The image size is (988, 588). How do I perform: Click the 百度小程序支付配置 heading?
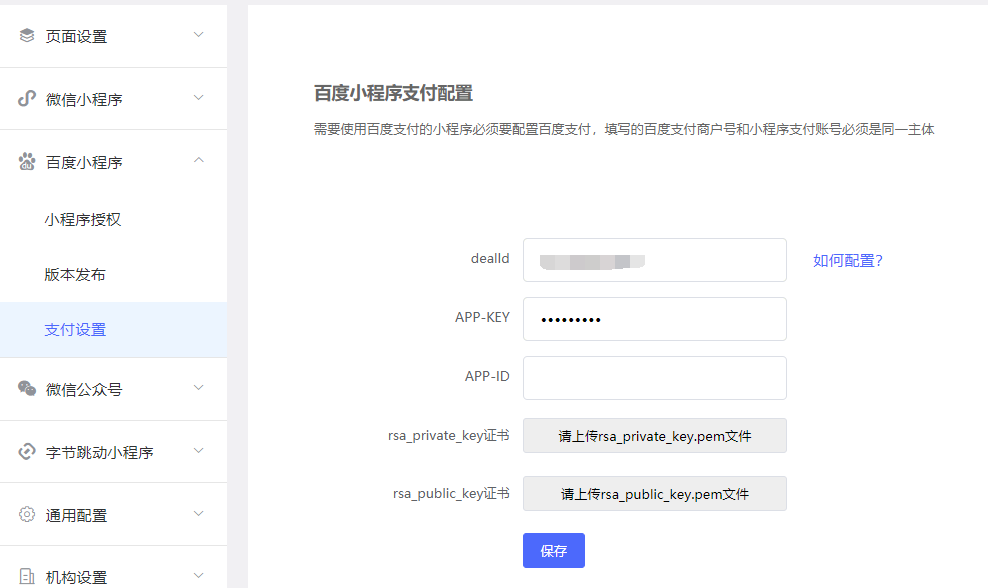[393, 93]
